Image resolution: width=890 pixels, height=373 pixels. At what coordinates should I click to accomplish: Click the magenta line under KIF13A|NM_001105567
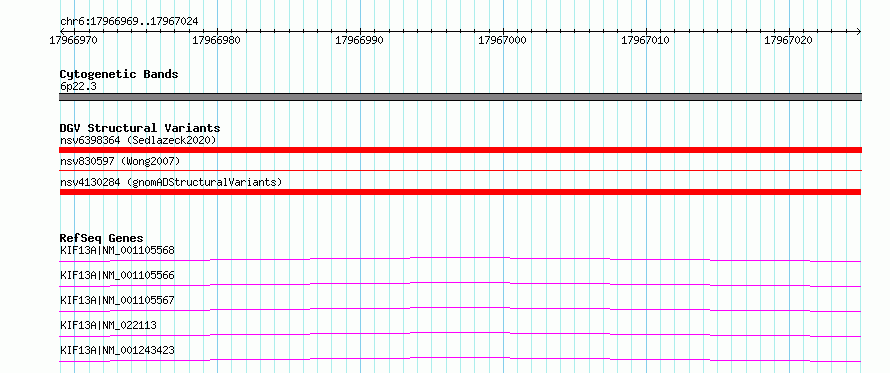click(x=460, y=309)
